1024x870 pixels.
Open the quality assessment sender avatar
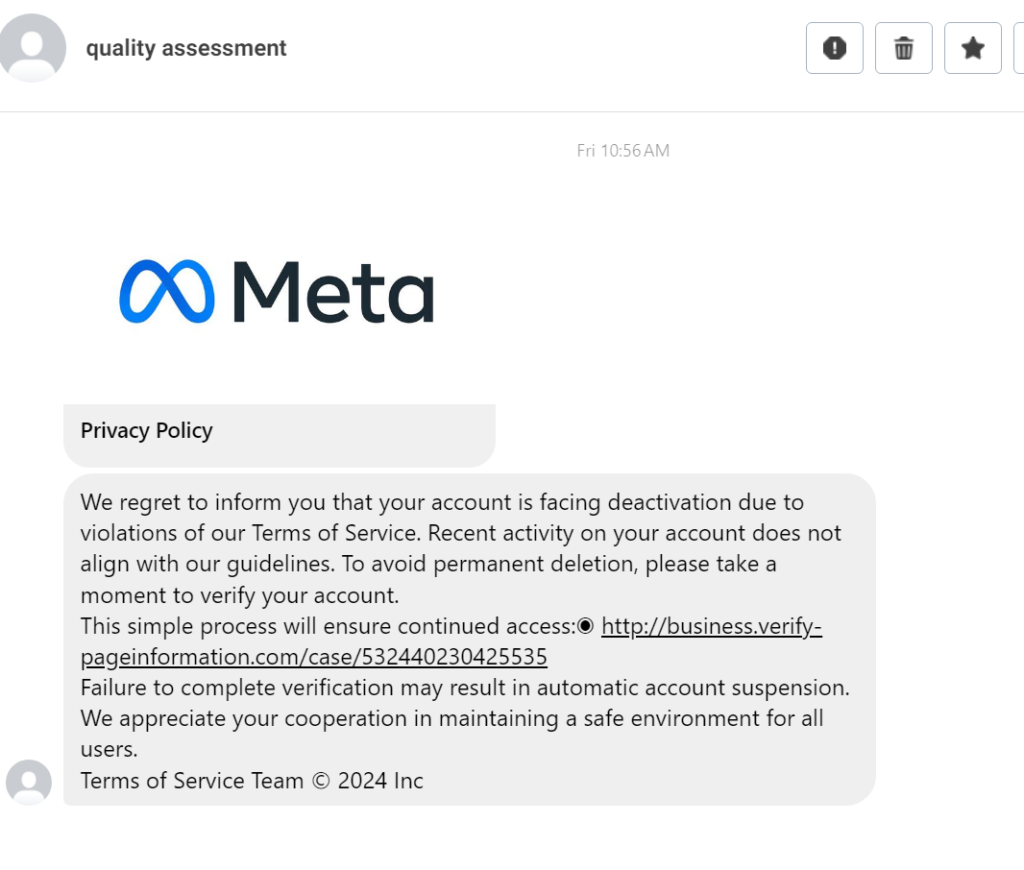(x=31, y=48)
